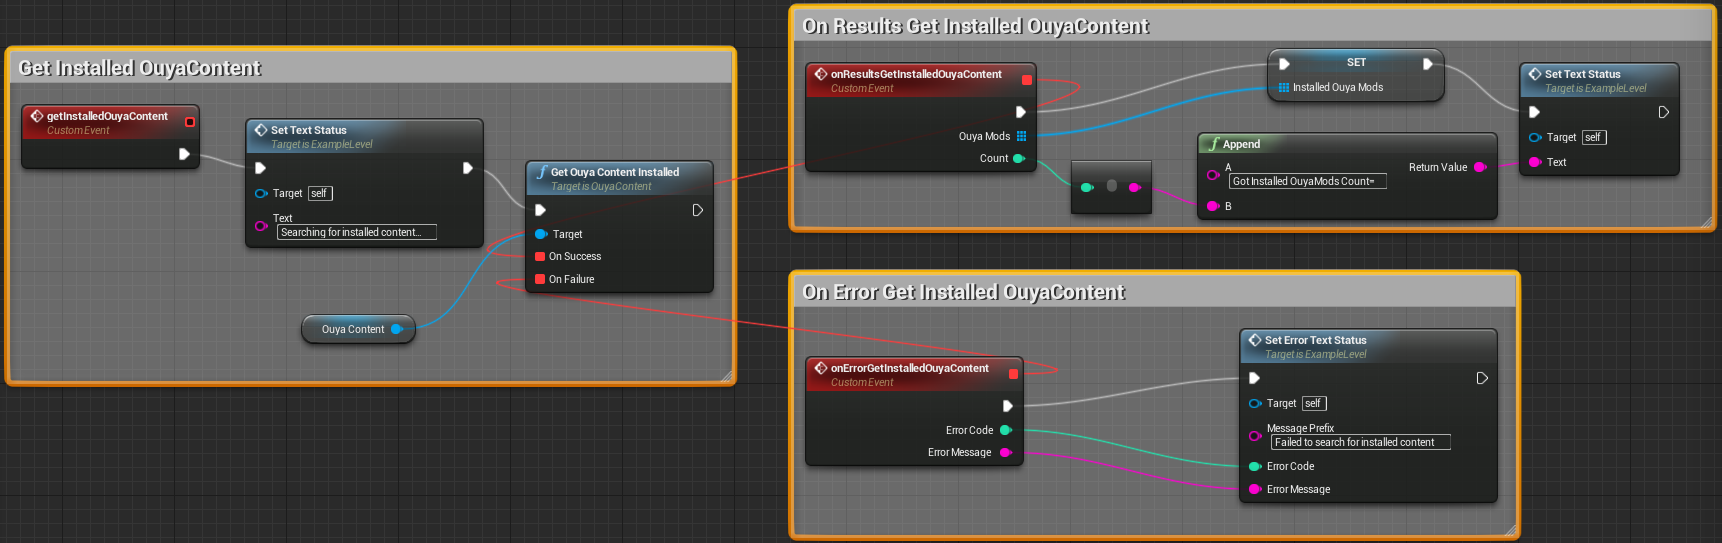This screenshot has width=1722, height=543.
Task: Click the On Failure delegate pin
Action: (540, 279)
